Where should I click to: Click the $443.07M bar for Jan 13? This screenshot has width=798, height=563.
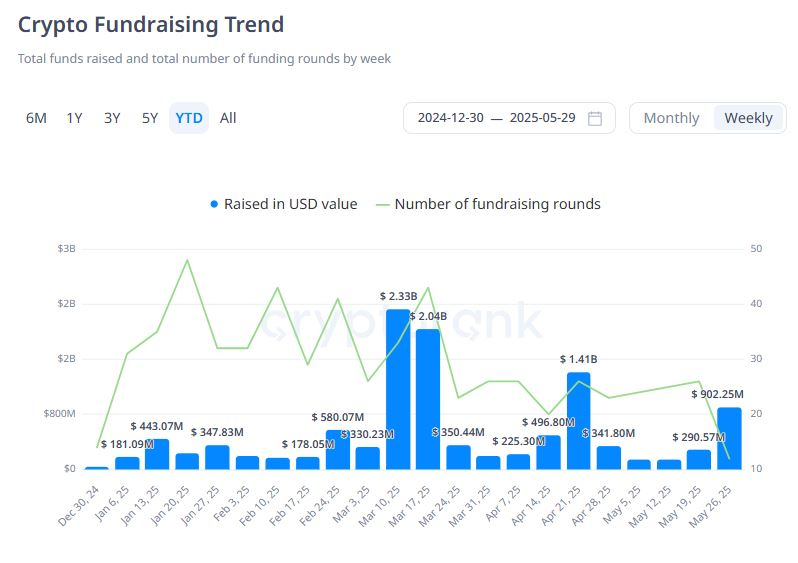(157, 454)
